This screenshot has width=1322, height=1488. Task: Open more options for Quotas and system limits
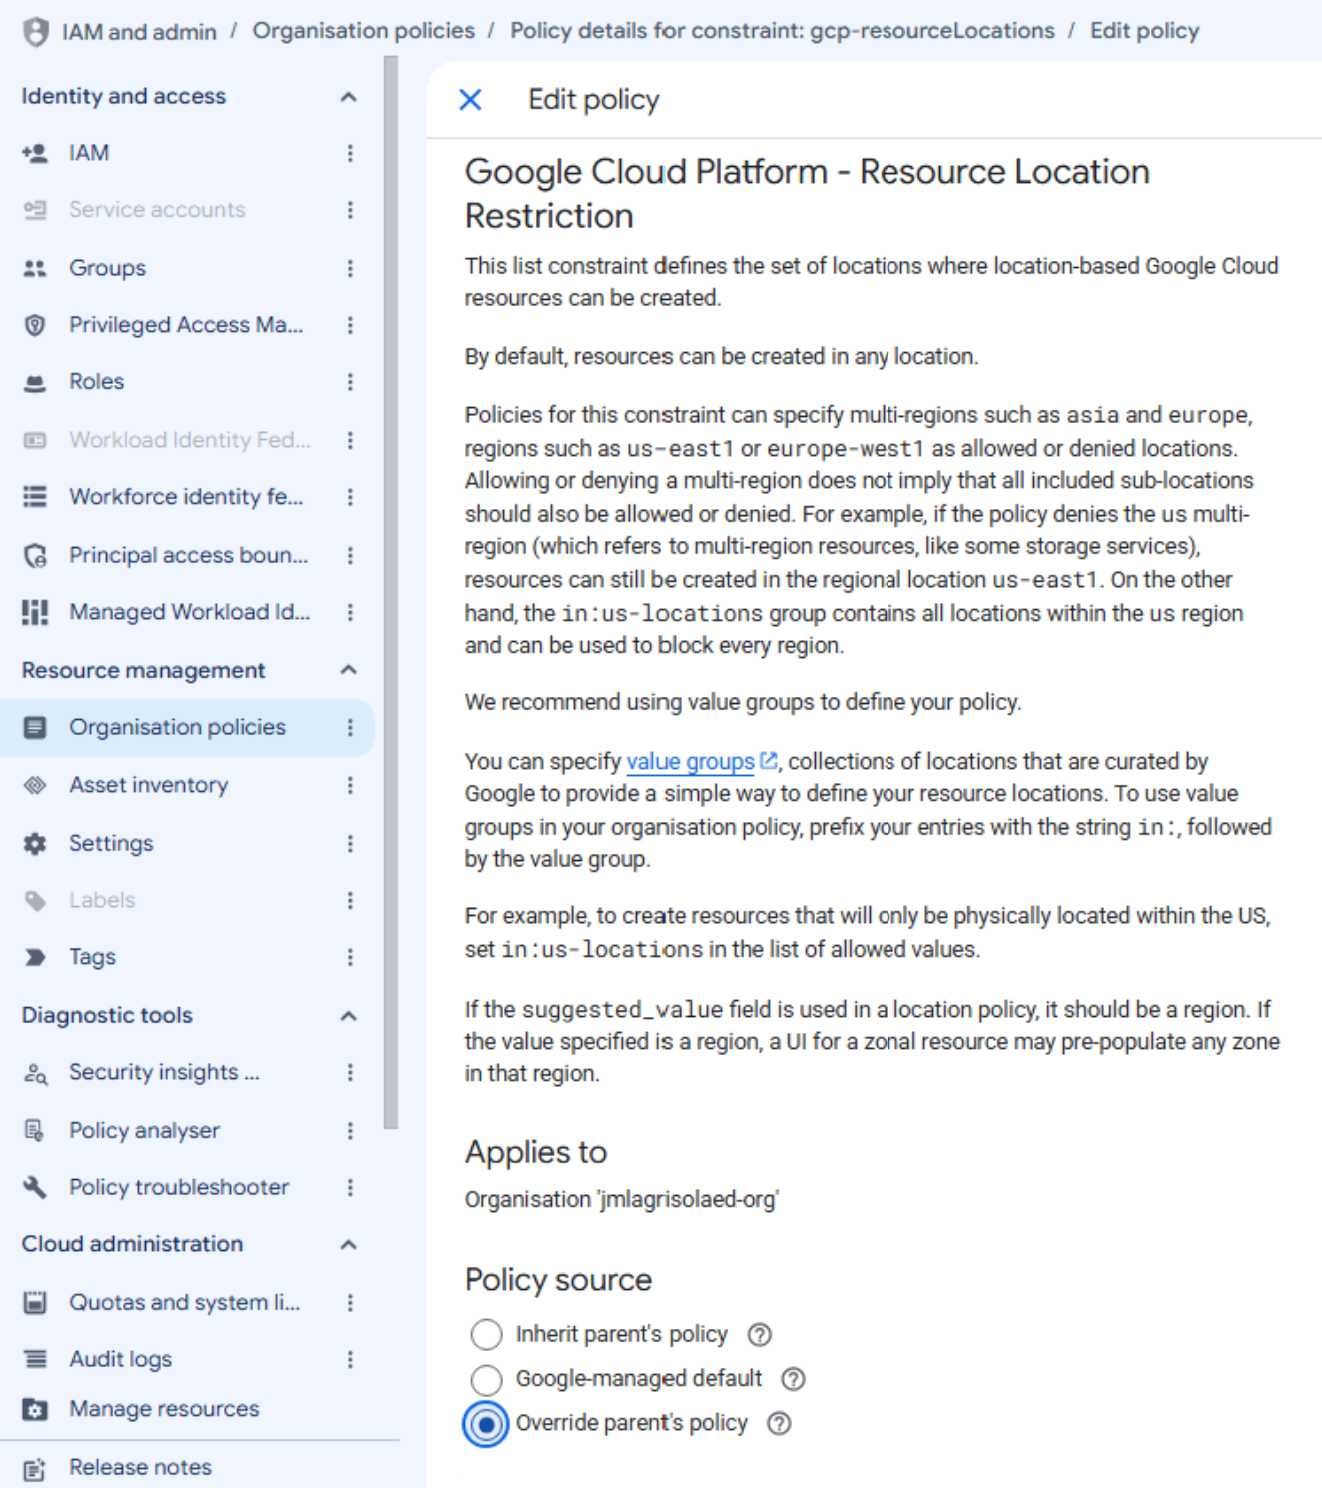[350, 1302]
